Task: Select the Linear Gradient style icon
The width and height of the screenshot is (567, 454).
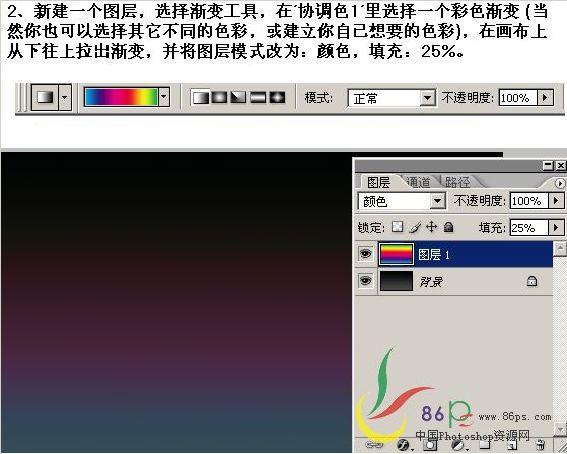Action: (201, 98)
